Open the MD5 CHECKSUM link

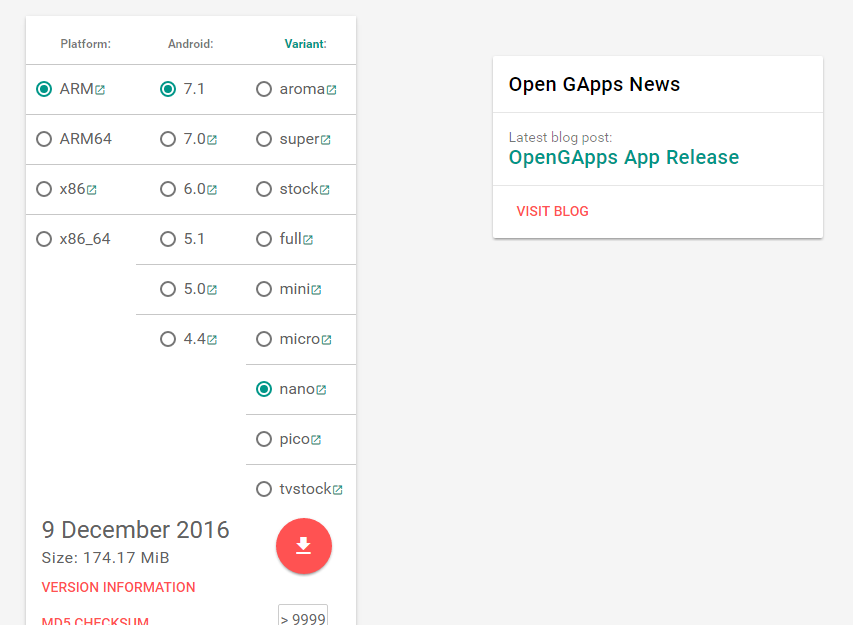click(x=95, y=620)
